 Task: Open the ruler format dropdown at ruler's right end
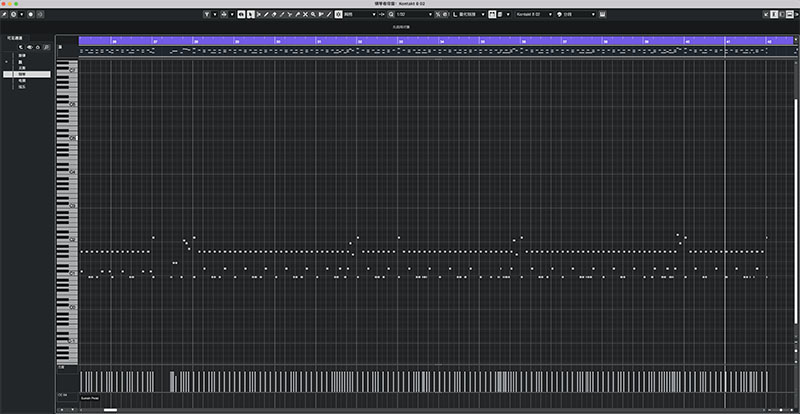pyautogui.click(x=796, y=38)
